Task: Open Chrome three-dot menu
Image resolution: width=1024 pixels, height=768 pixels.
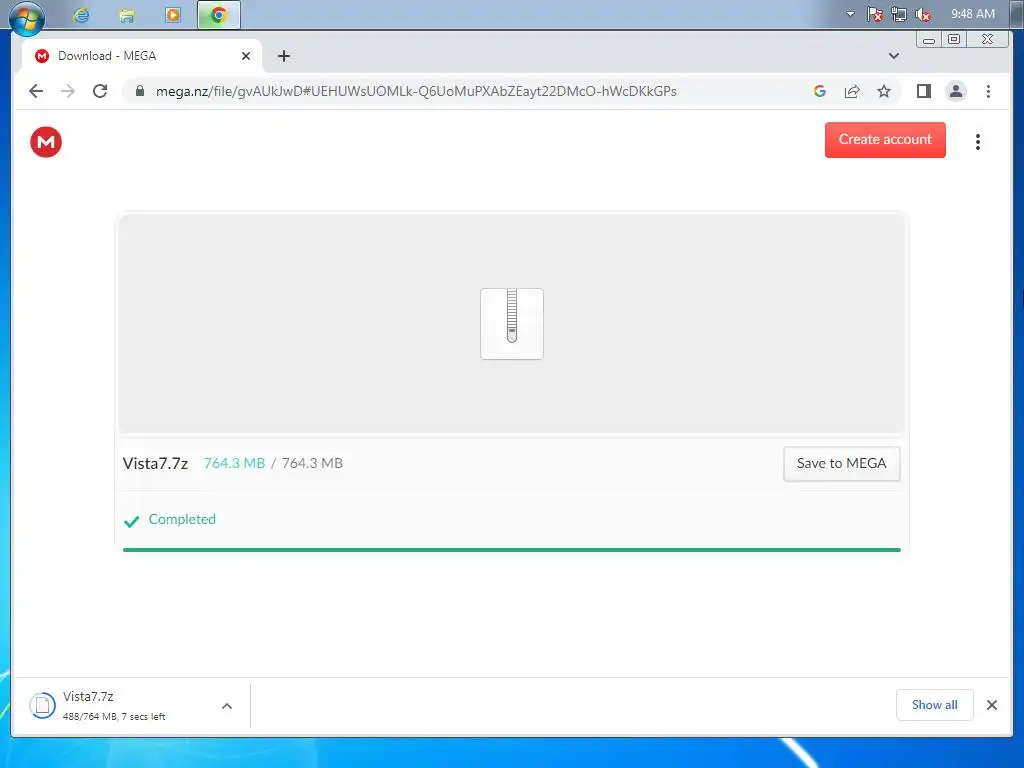Action: 988,91
